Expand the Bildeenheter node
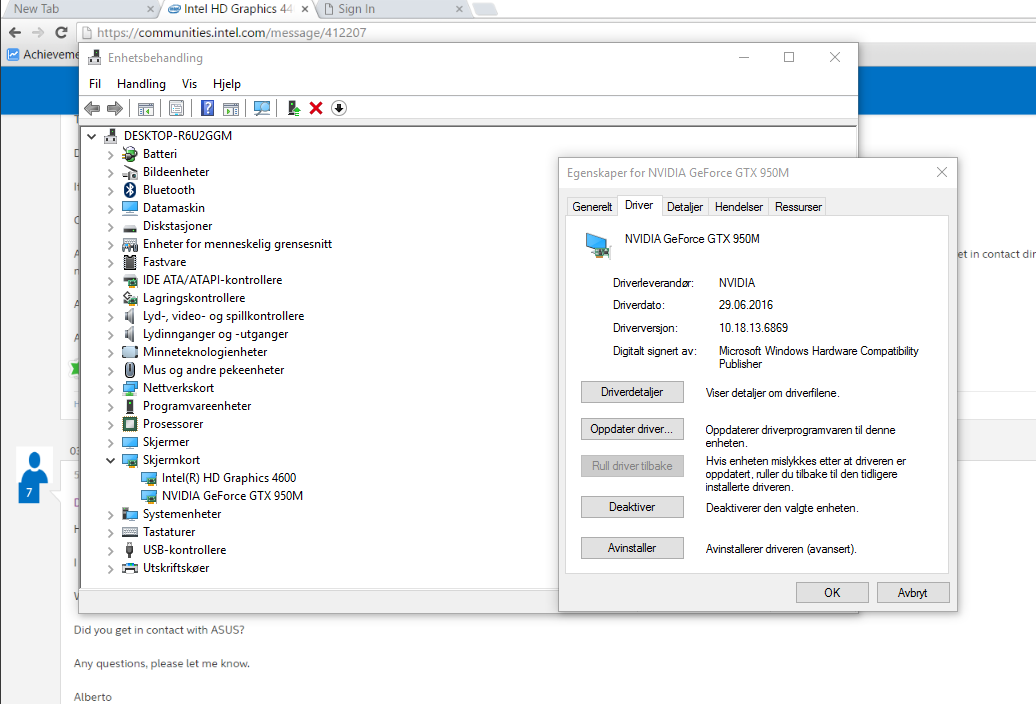This screenshot has height=704, width=1036. 110,172
